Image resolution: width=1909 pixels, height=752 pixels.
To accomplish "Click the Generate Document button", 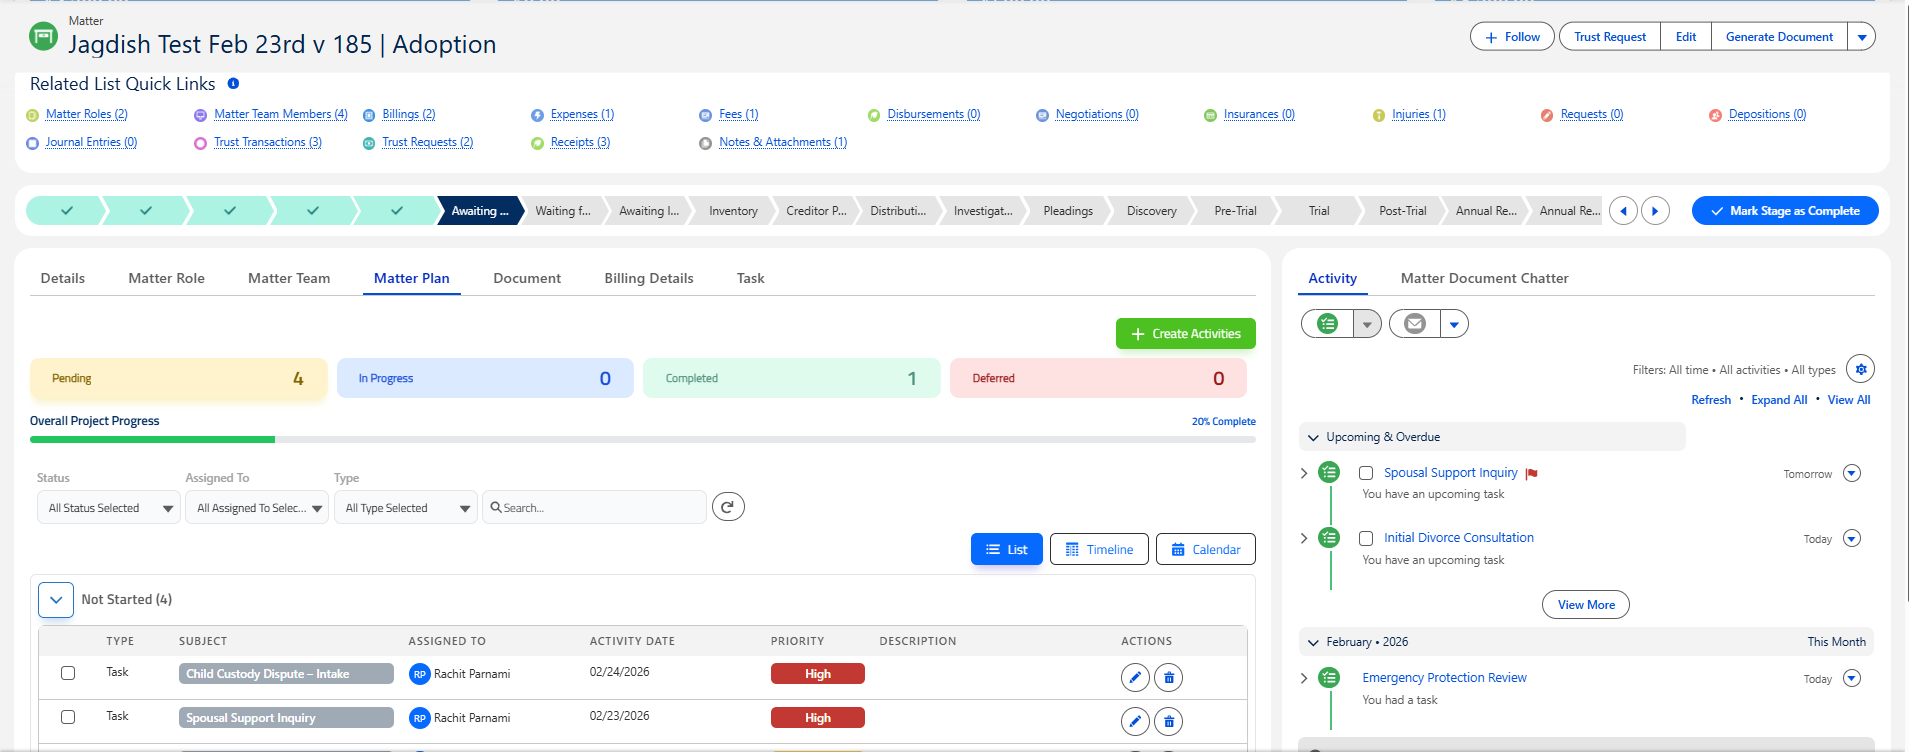I will point(1779,37).
